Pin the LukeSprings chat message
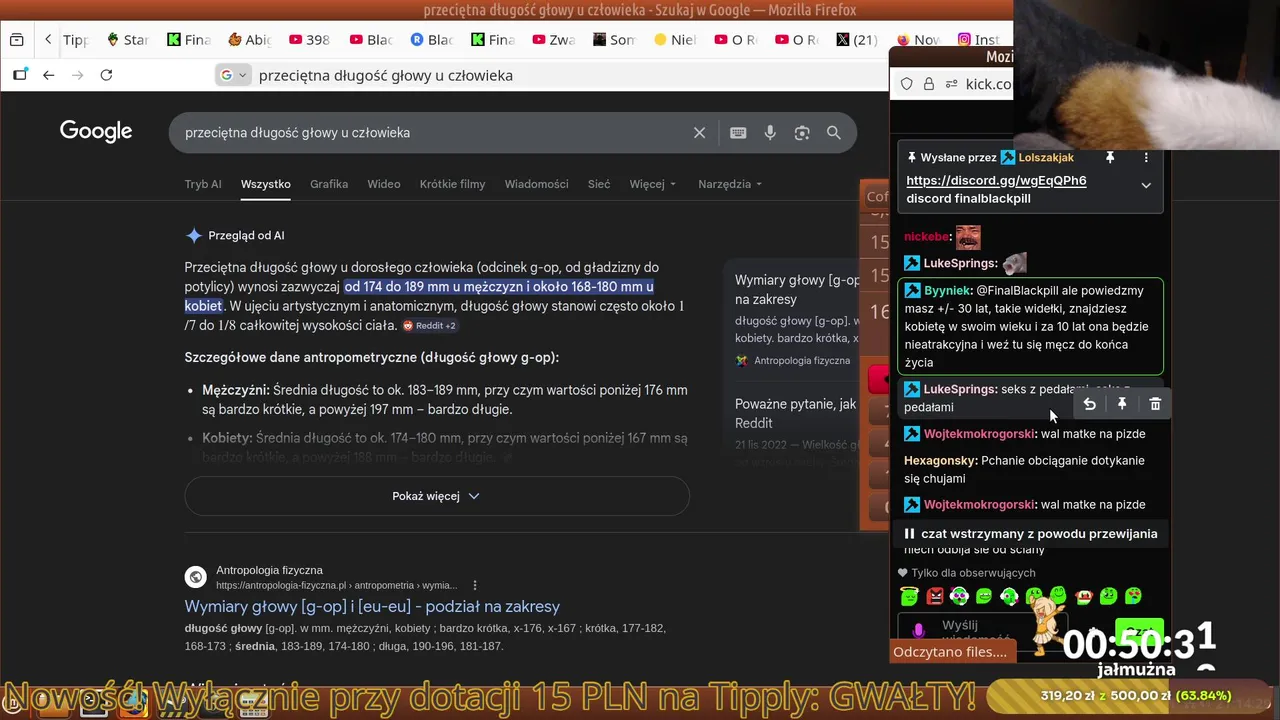 (x=1122, y=404)
